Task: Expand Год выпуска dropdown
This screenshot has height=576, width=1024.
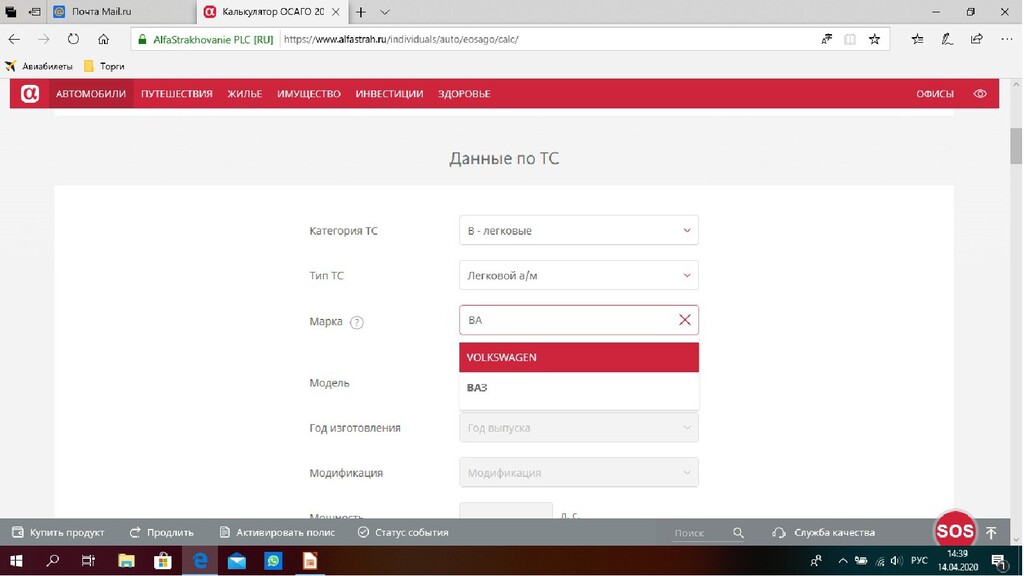Action: tap(579, 427)
